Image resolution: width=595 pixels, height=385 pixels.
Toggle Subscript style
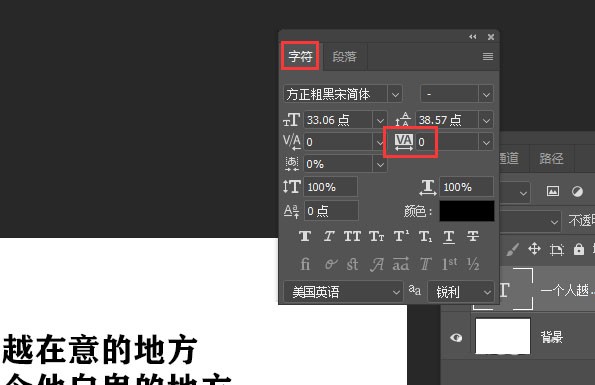[425, 237]
